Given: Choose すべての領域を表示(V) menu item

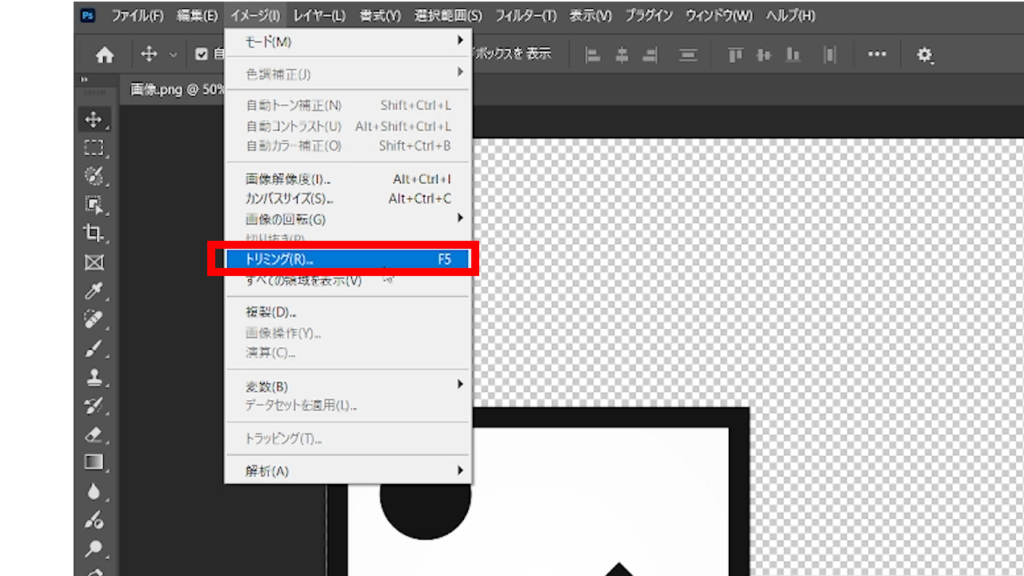Looking at the screenshot, I should pyautogui.click(x=348, y=280).
